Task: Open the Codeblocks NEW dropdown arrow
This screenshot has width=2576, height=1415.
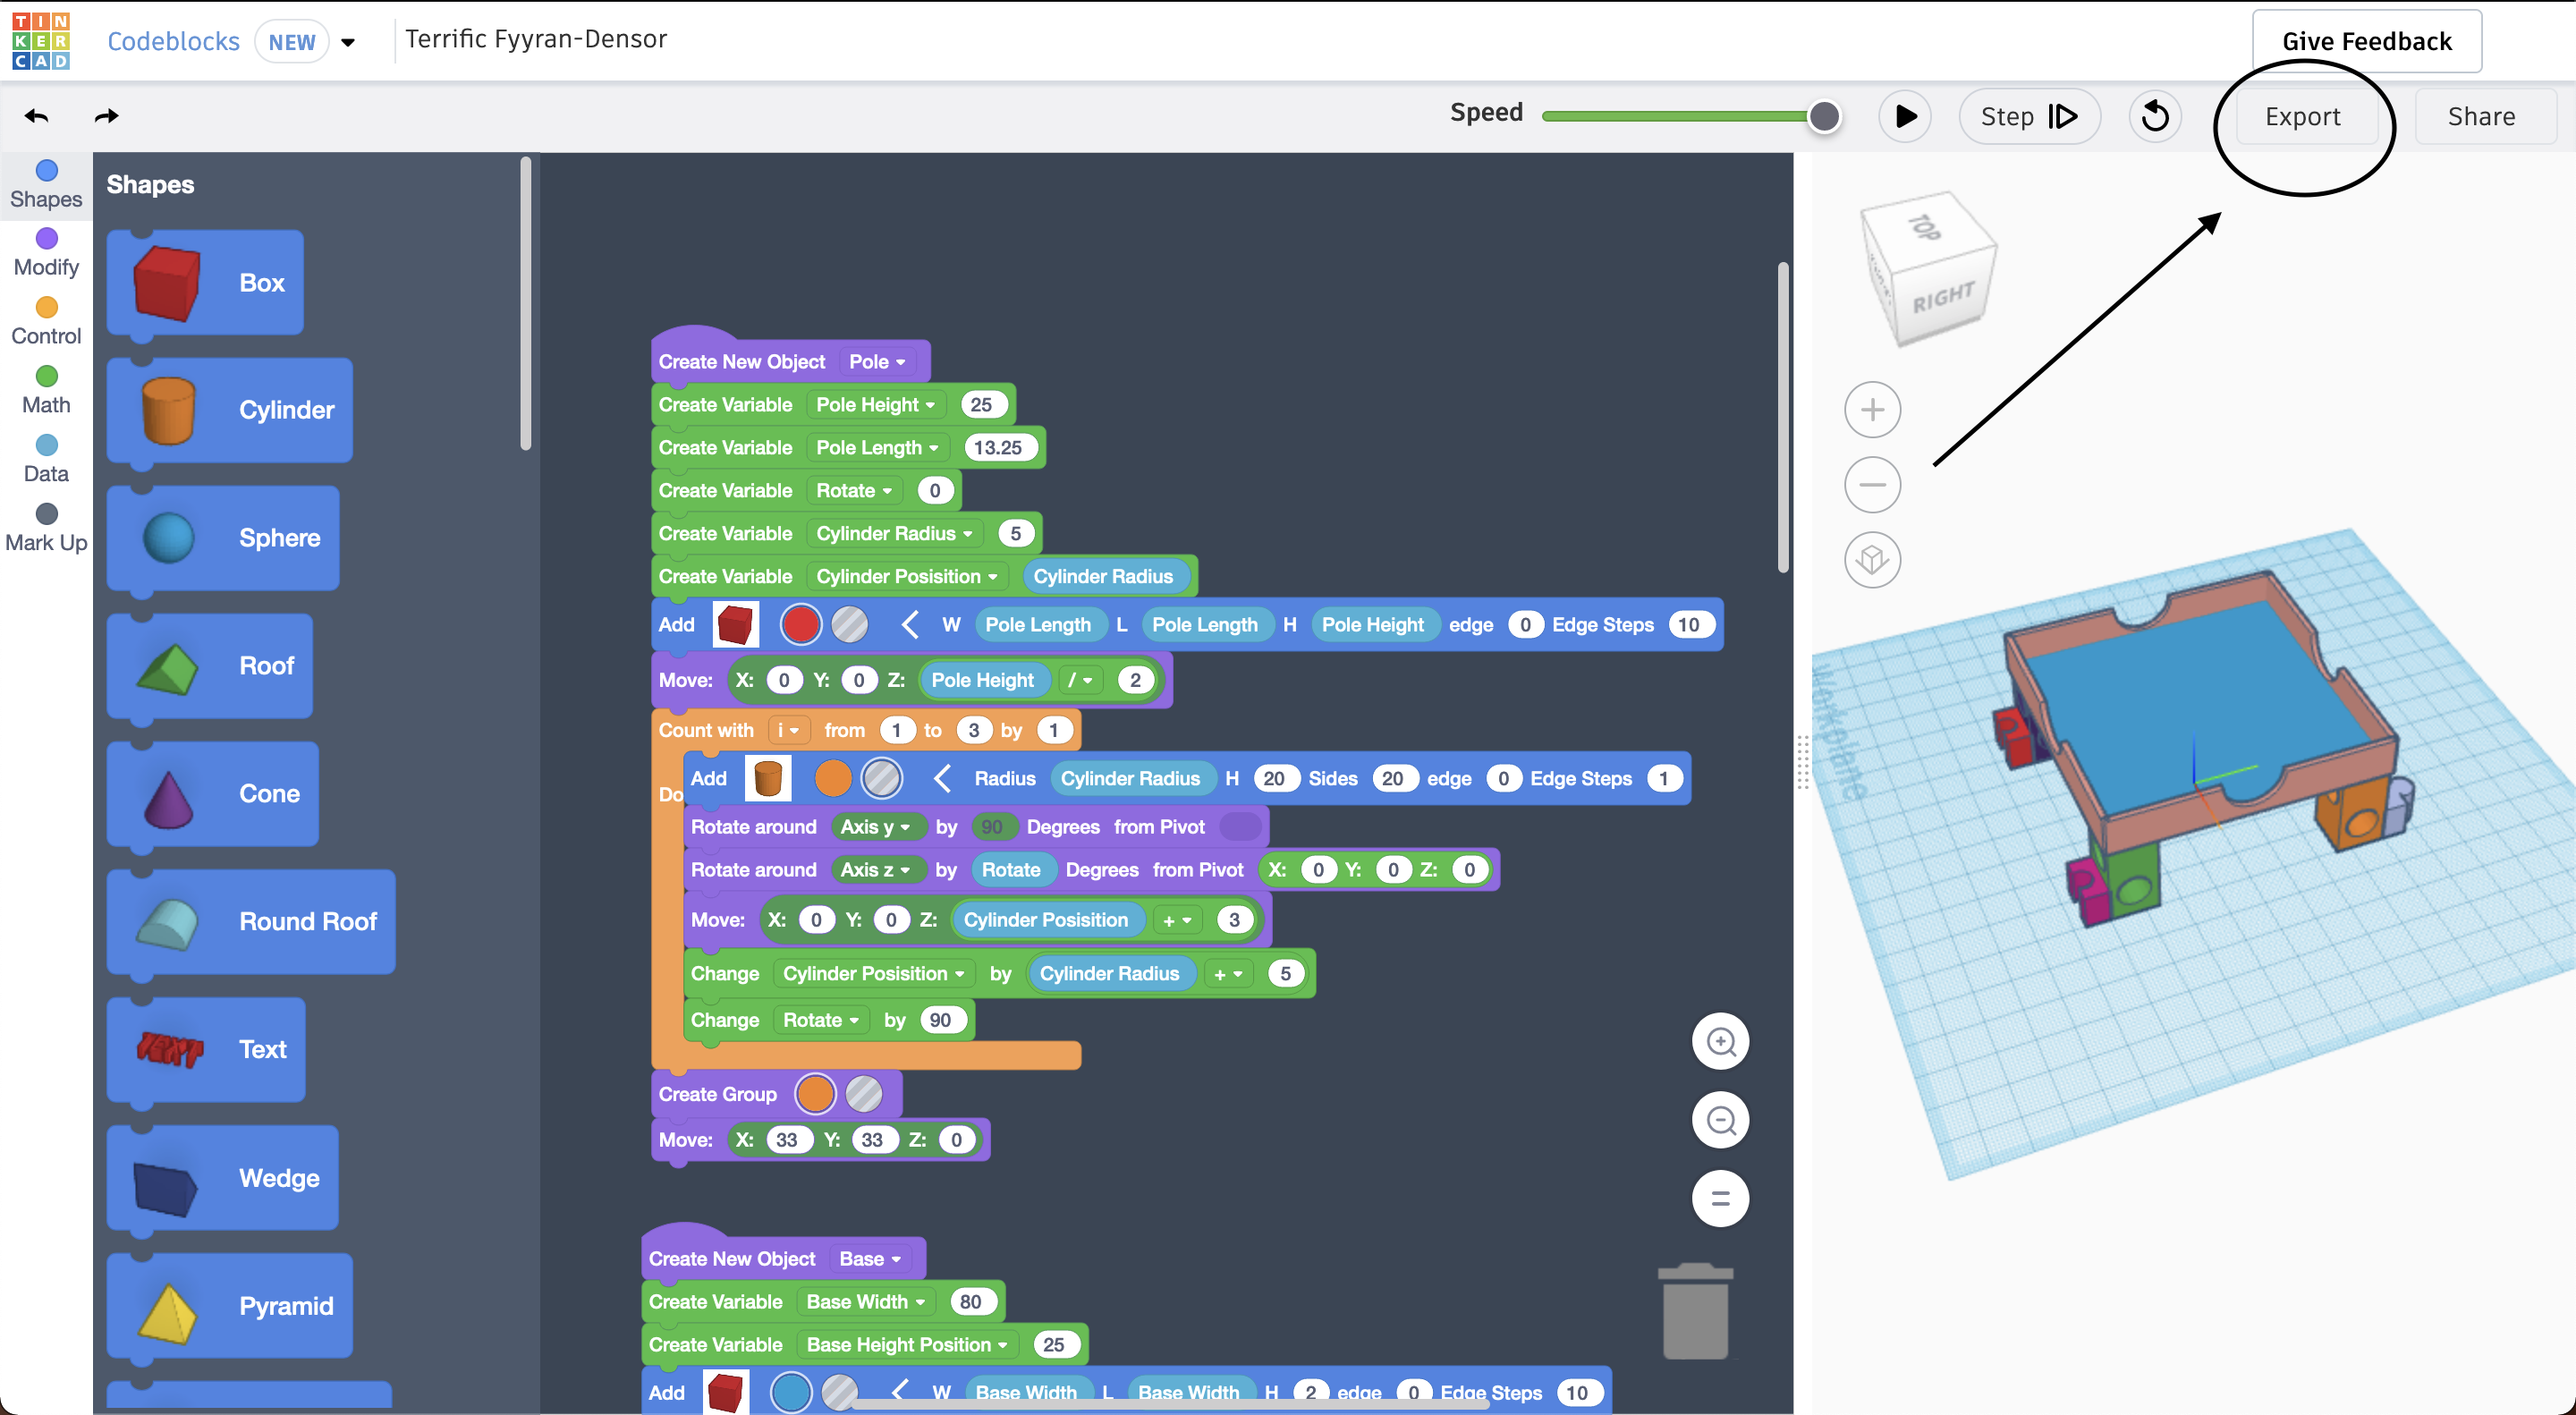Action: [348, 42]
